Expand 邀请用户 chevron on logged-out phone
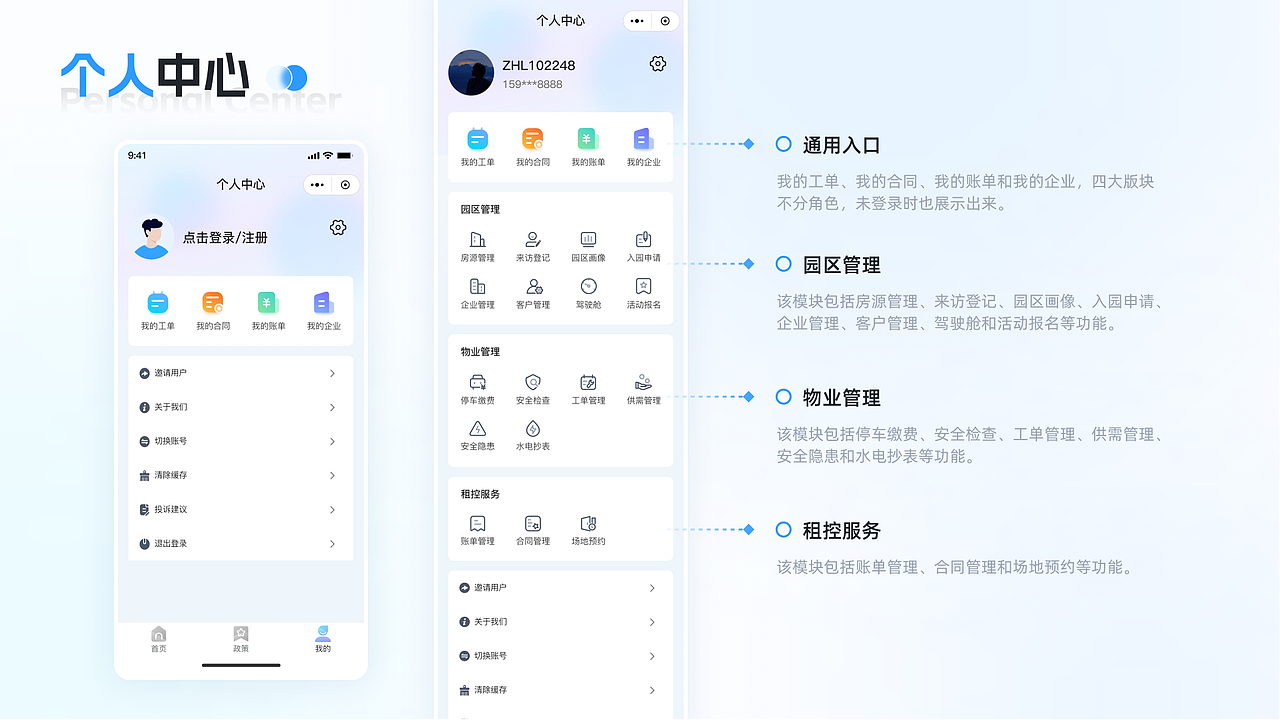This screenshot has height=720, width=1280. click(x=332, y=373)
